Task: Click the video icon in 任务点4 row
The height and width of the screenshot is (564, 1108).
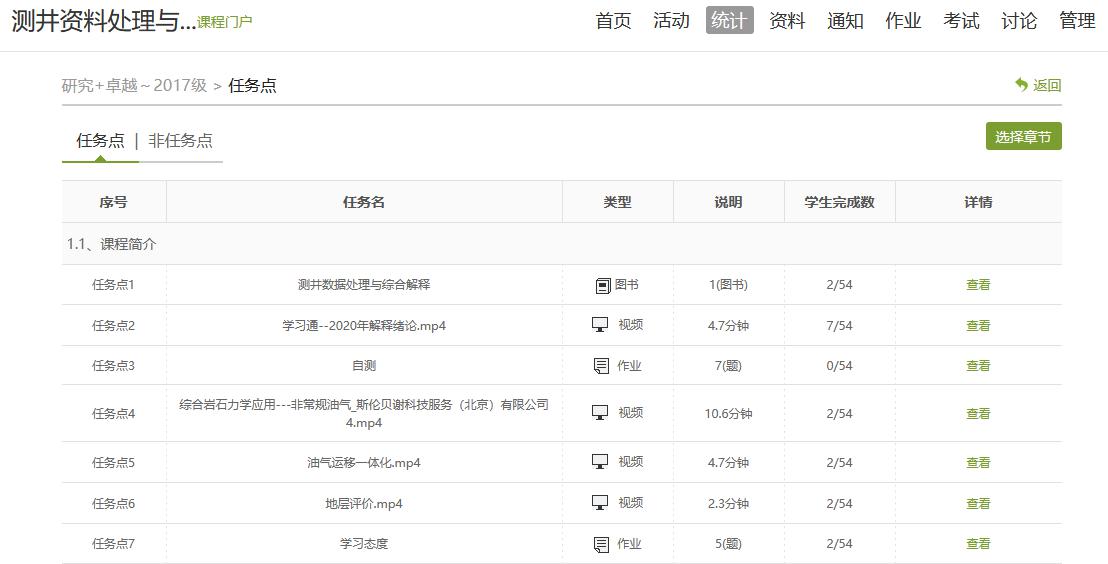Action: tap(600, 413)
